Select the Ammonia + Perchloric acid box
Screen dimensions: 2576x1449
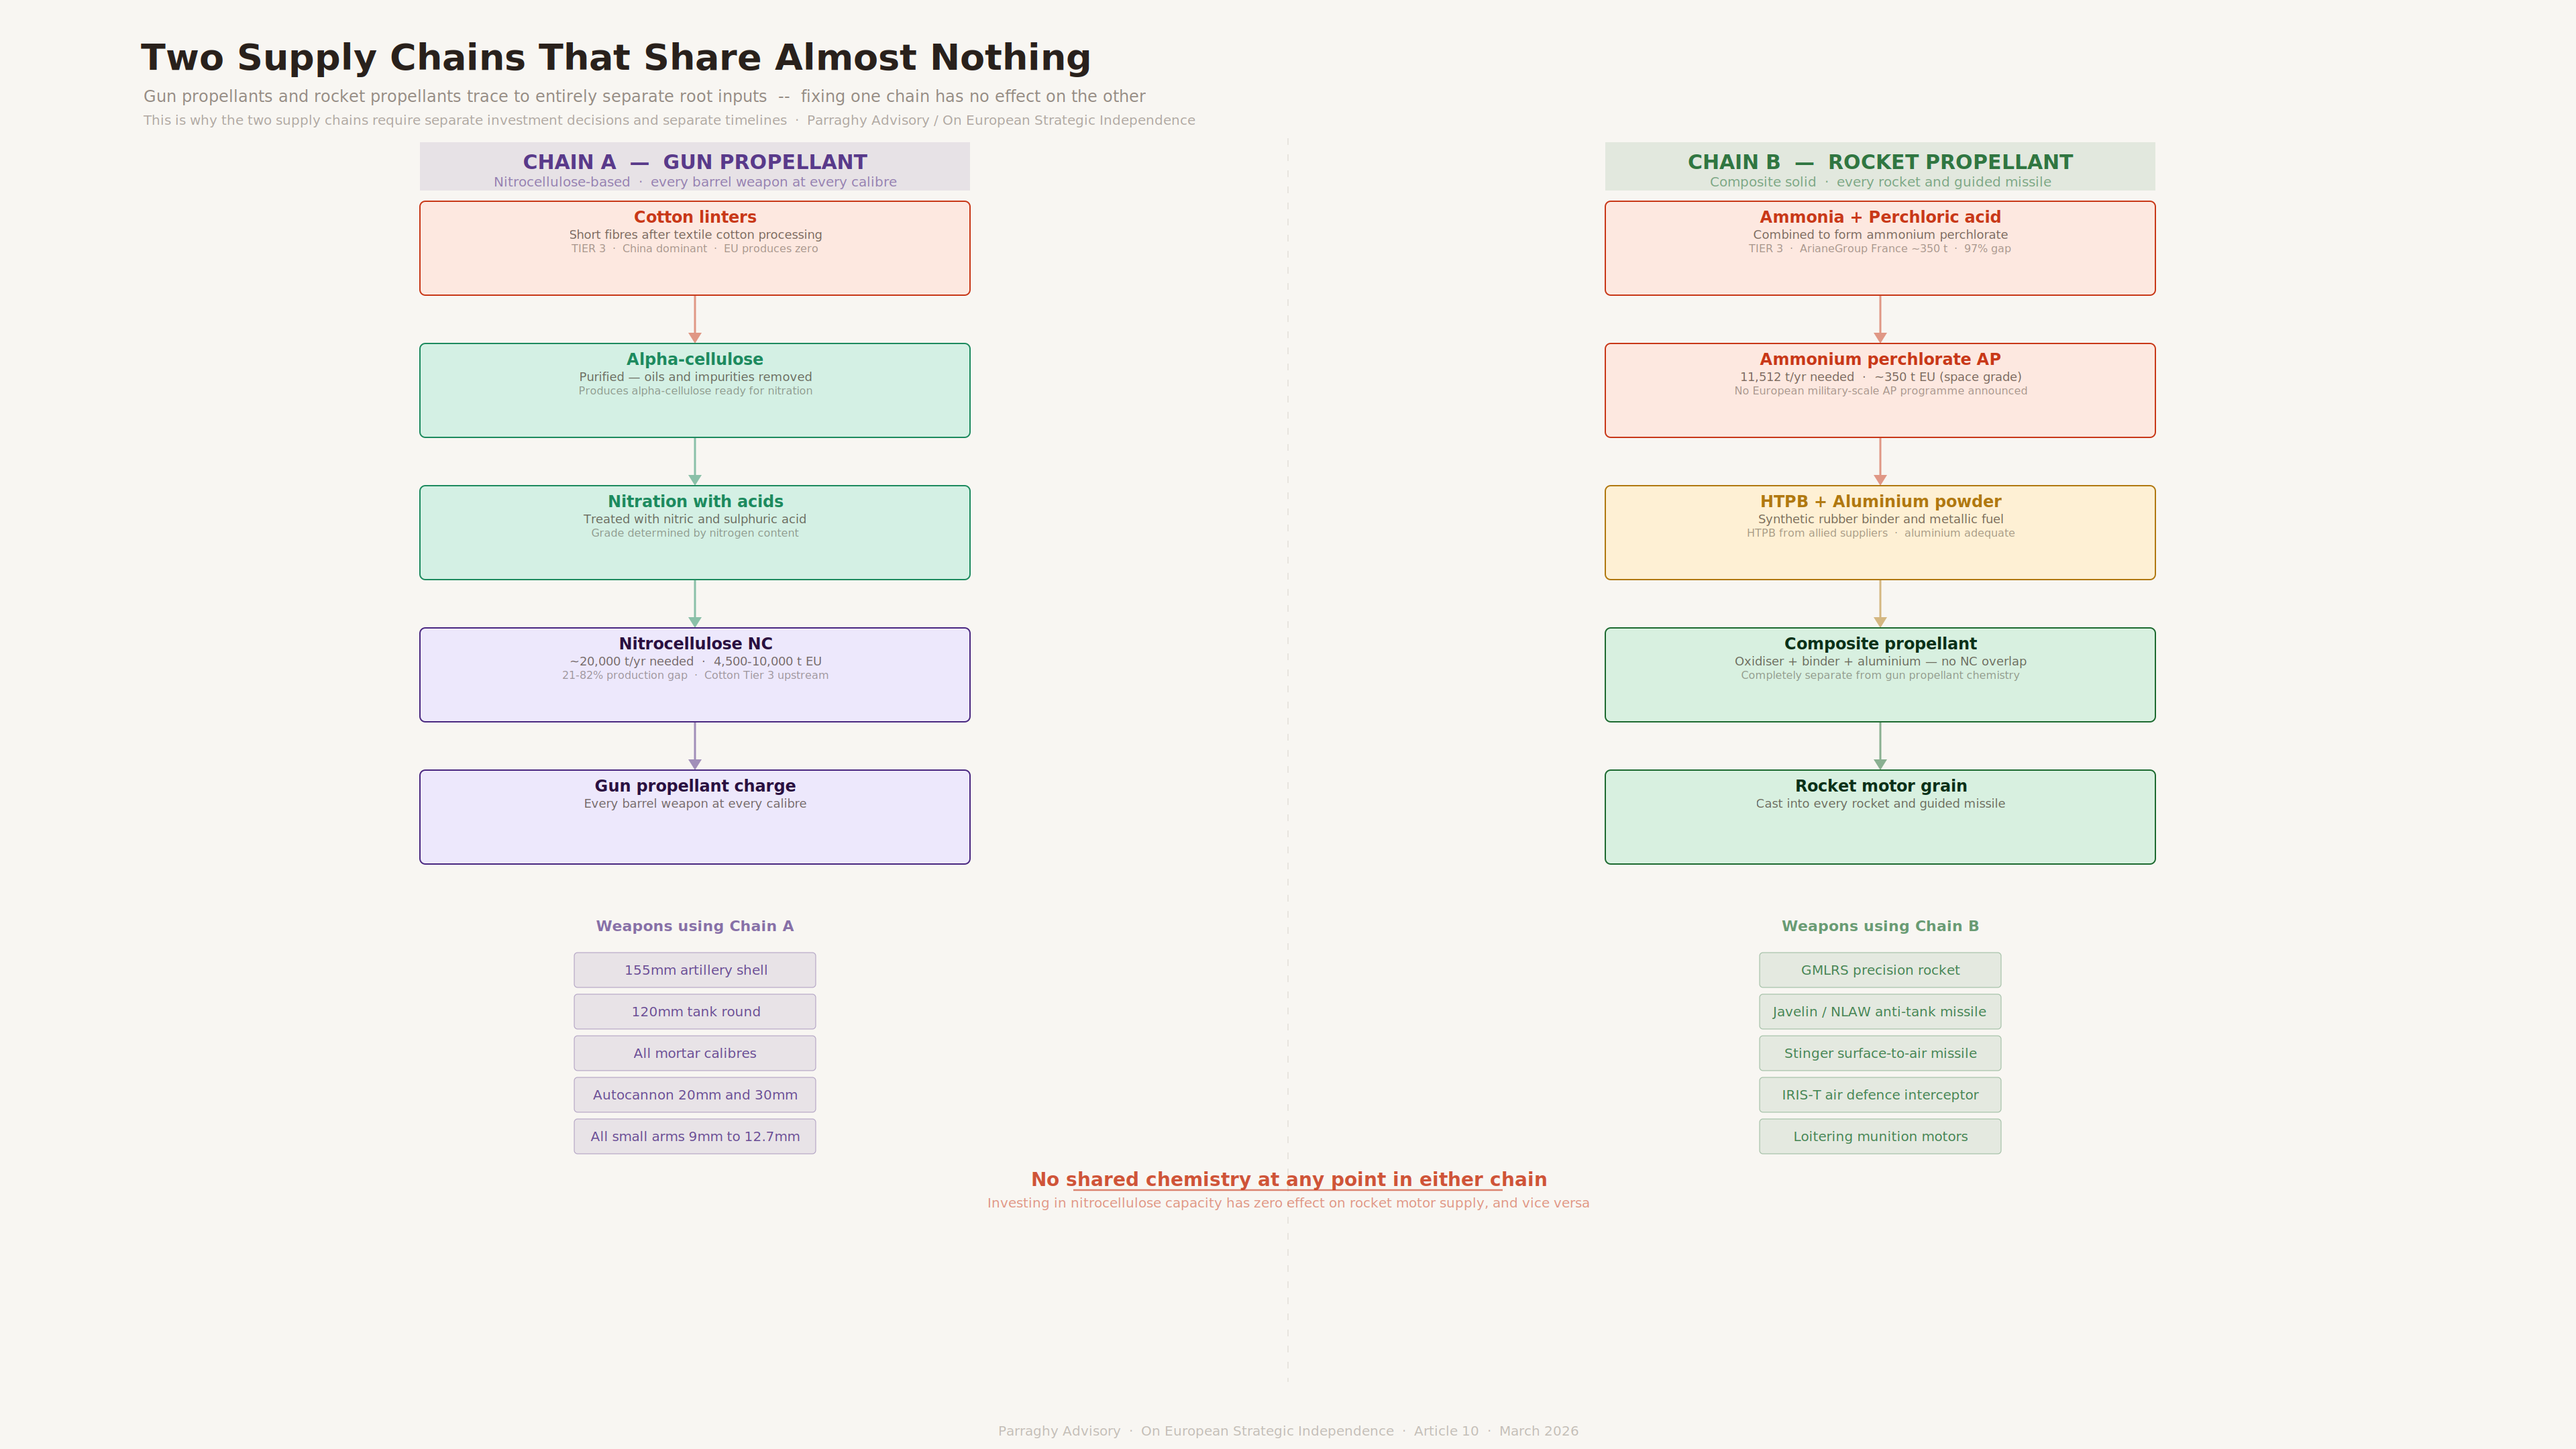(x=1879, y=248)
